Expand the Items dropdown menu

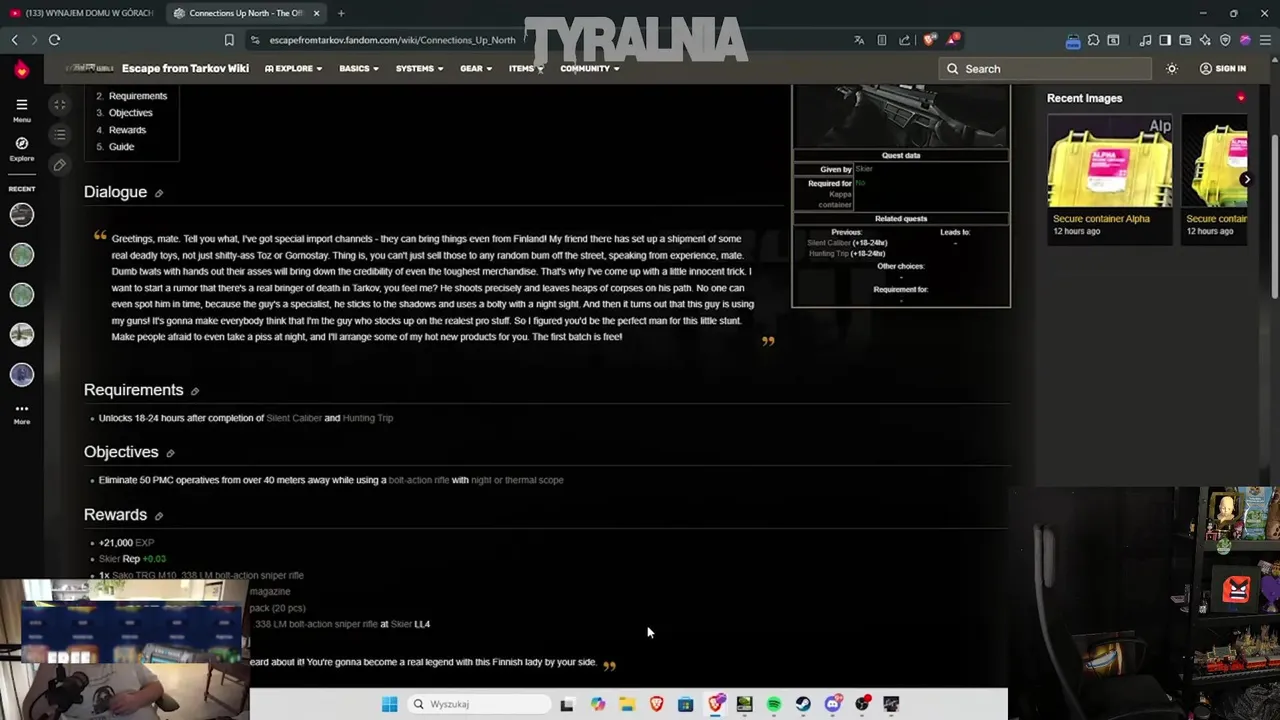pyautogui.click(x=525, y=69)
